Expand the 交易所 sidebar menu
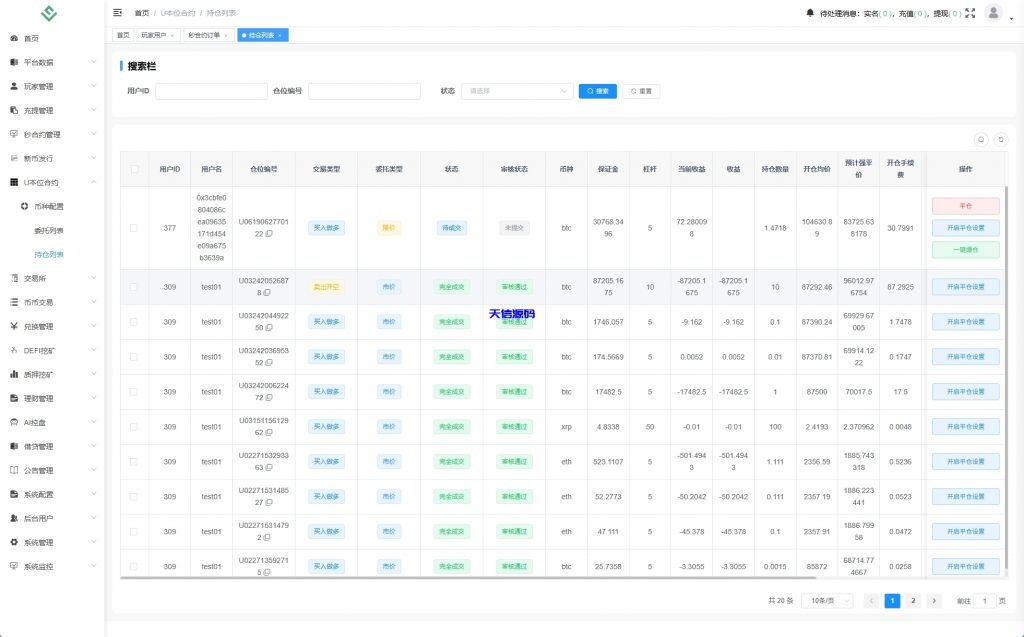1024x637 pixels. click(52, 278)
